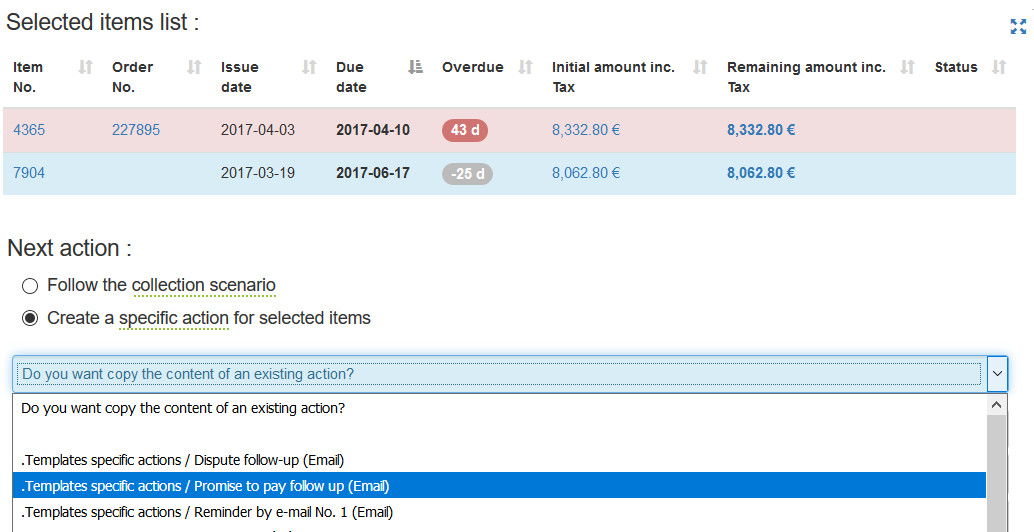Screen dimensions: 1034x532
Task: Open item number 7904 link
Action: pyautogui.click(x=29, y=173)
